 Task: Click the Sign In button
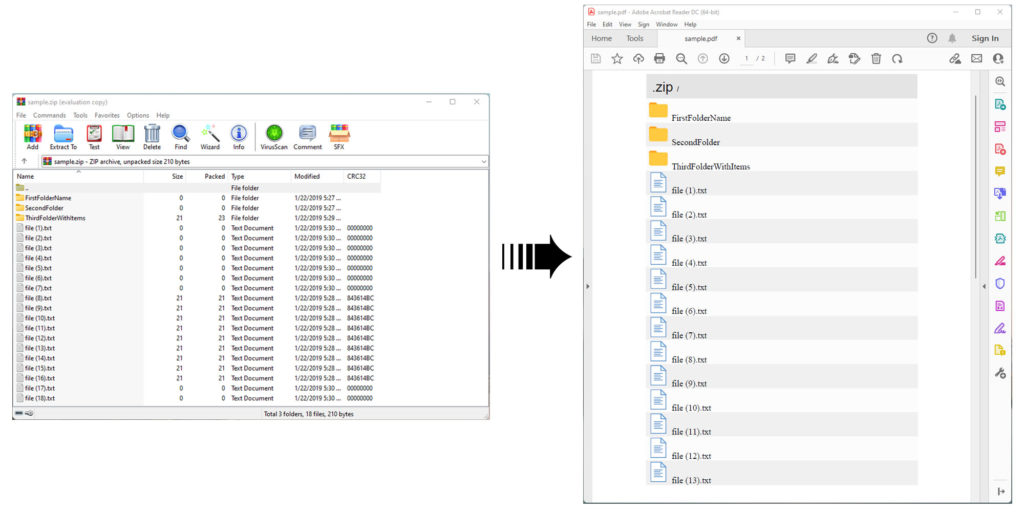(x=985, y=38)
